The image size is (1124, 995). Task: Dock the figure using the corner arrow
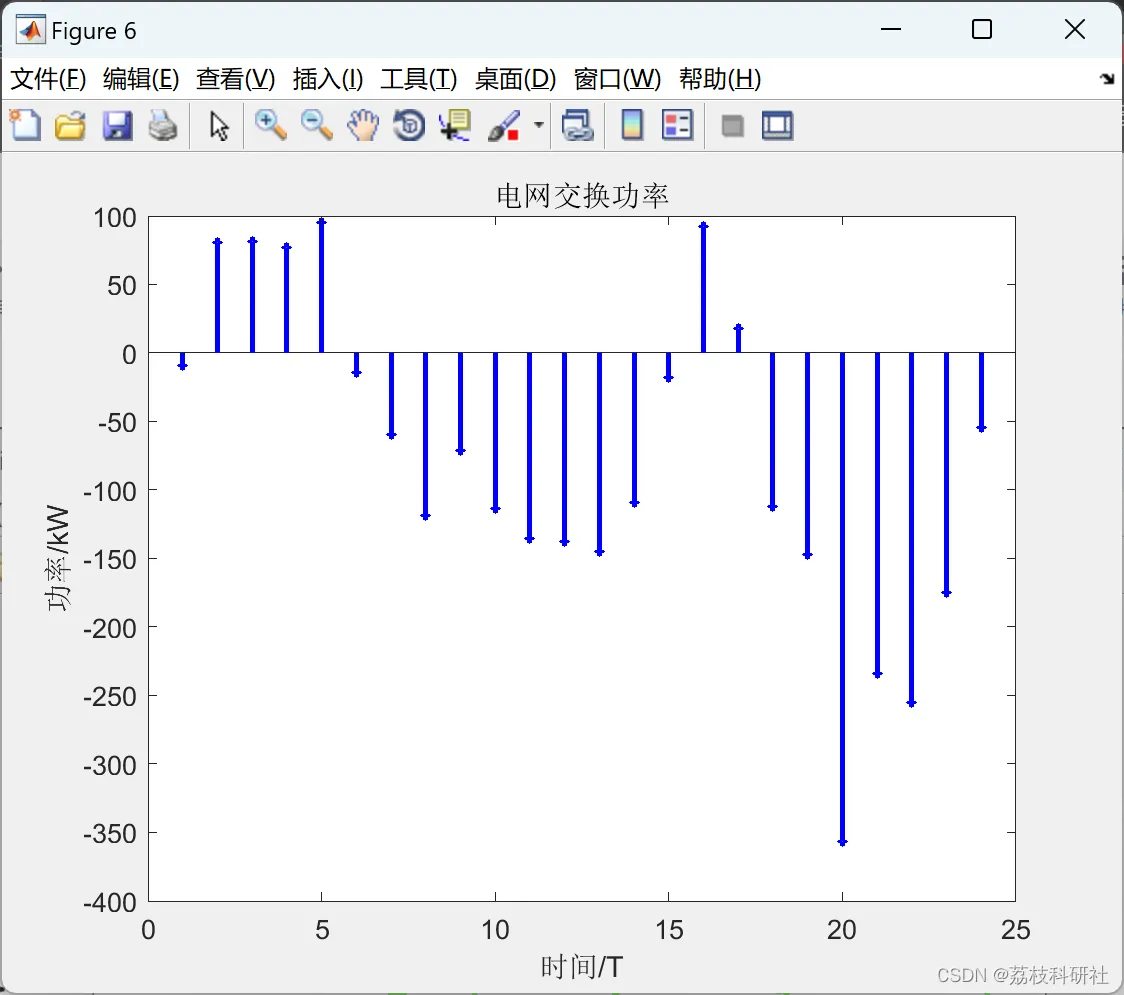pyautogui.click(x=1108, y=78)
